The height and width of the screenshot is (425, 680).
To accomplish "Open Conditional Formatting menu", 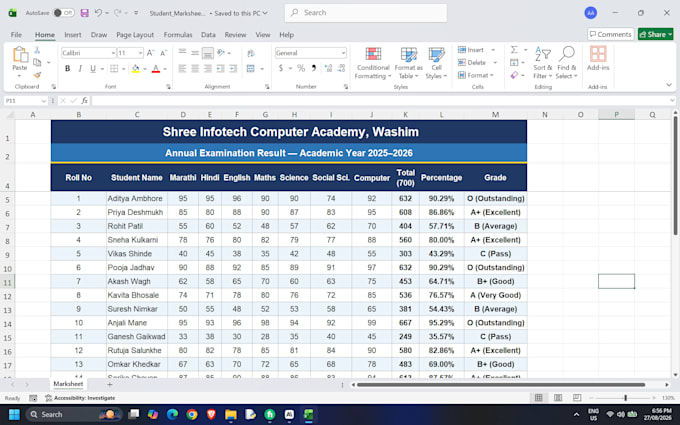I will point(373,63).
